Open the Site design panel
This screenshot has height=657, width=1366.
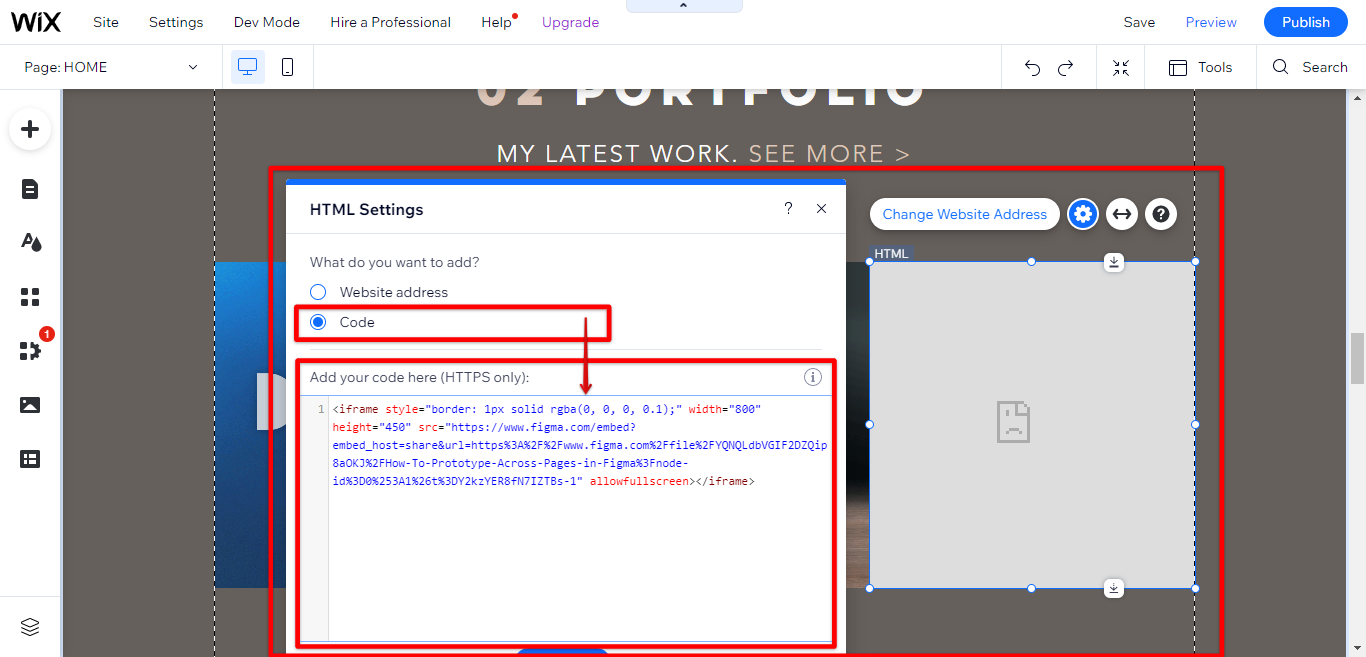pos(30,242)
